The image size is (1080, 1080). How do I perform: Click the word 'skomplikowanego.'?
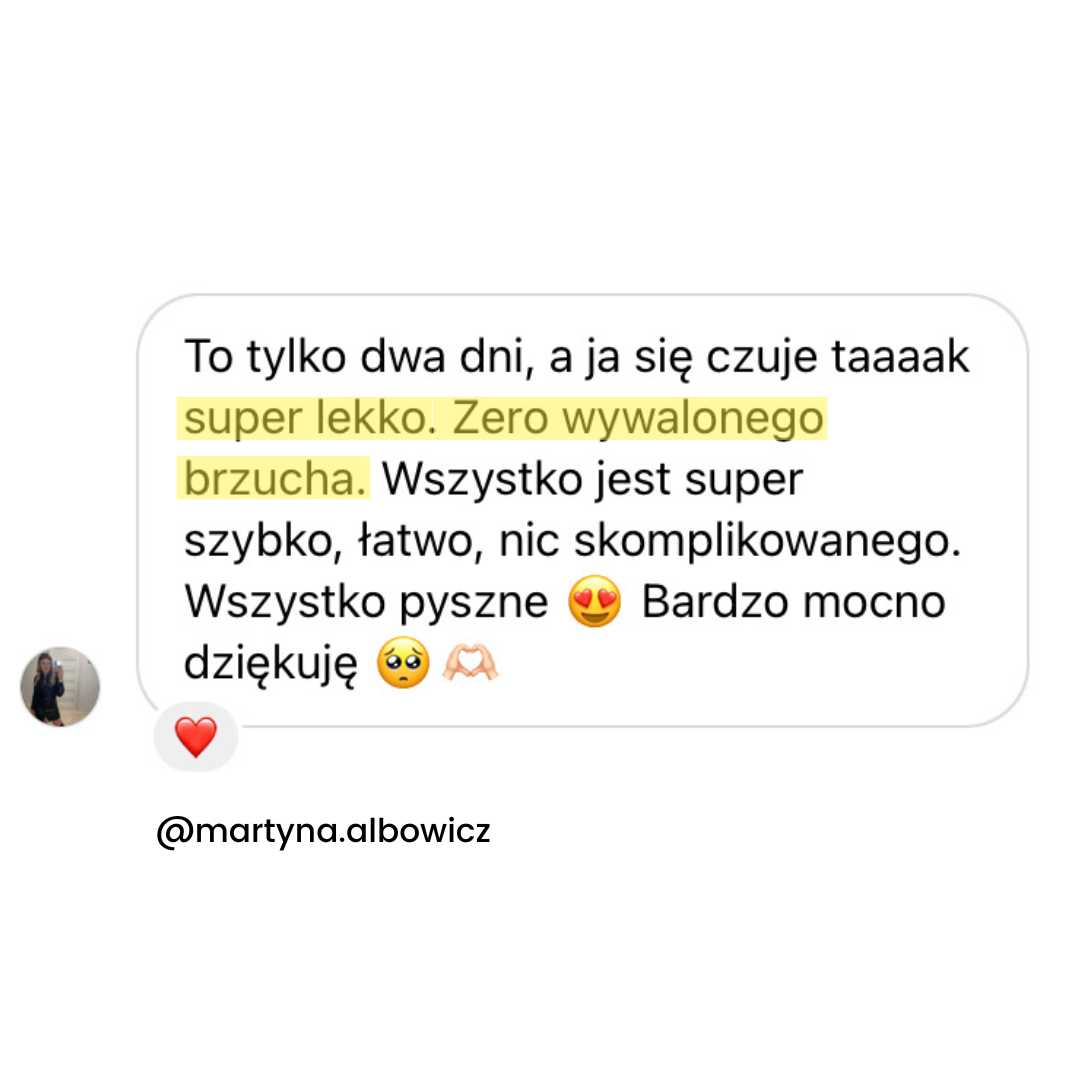pyautogui.click(x=767, y=541)
